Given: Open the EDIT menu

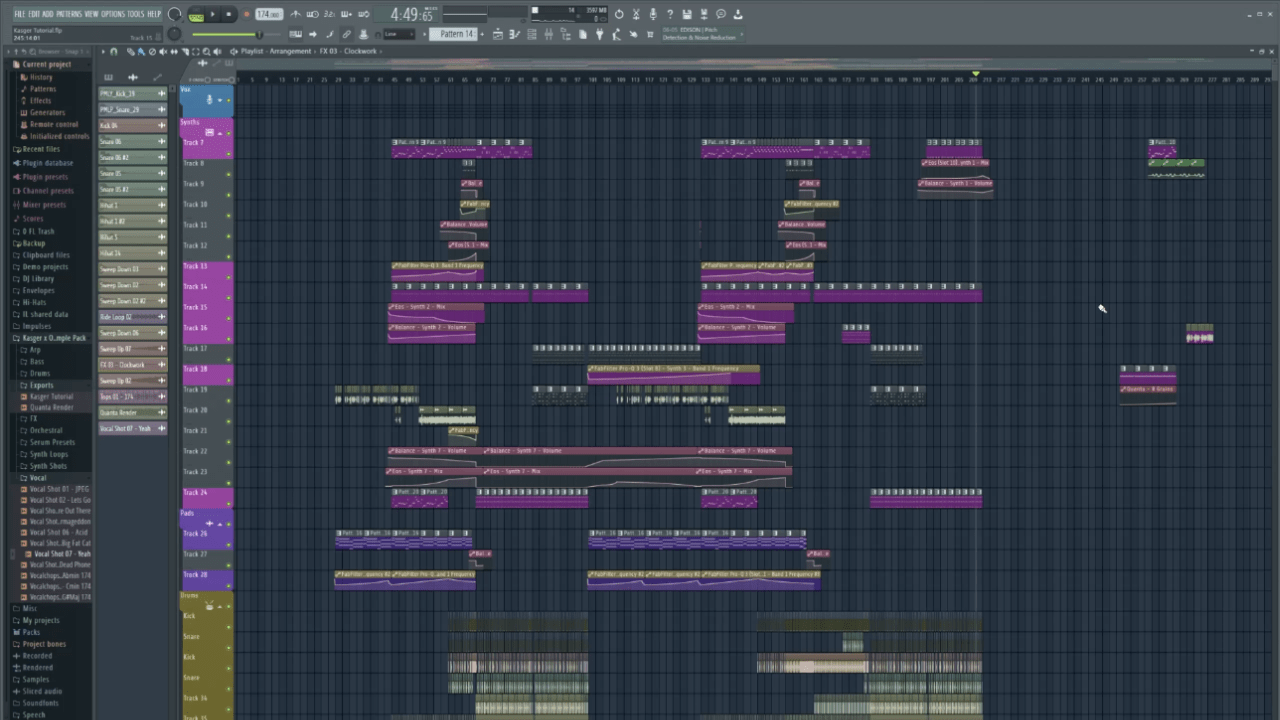Looking at the screenshot, I should [34, 14].
